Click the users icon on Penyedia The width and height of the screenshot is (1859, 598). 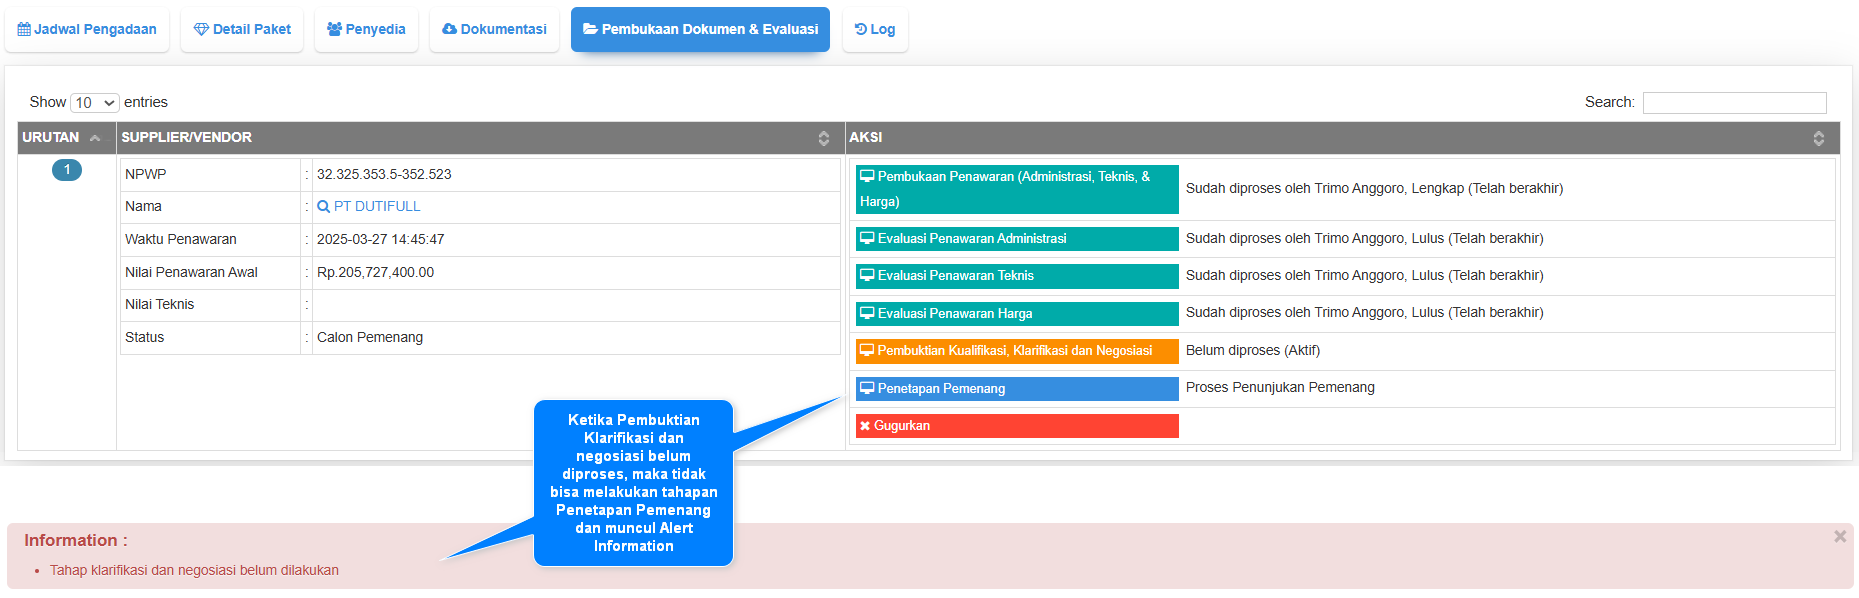(334, 30)
